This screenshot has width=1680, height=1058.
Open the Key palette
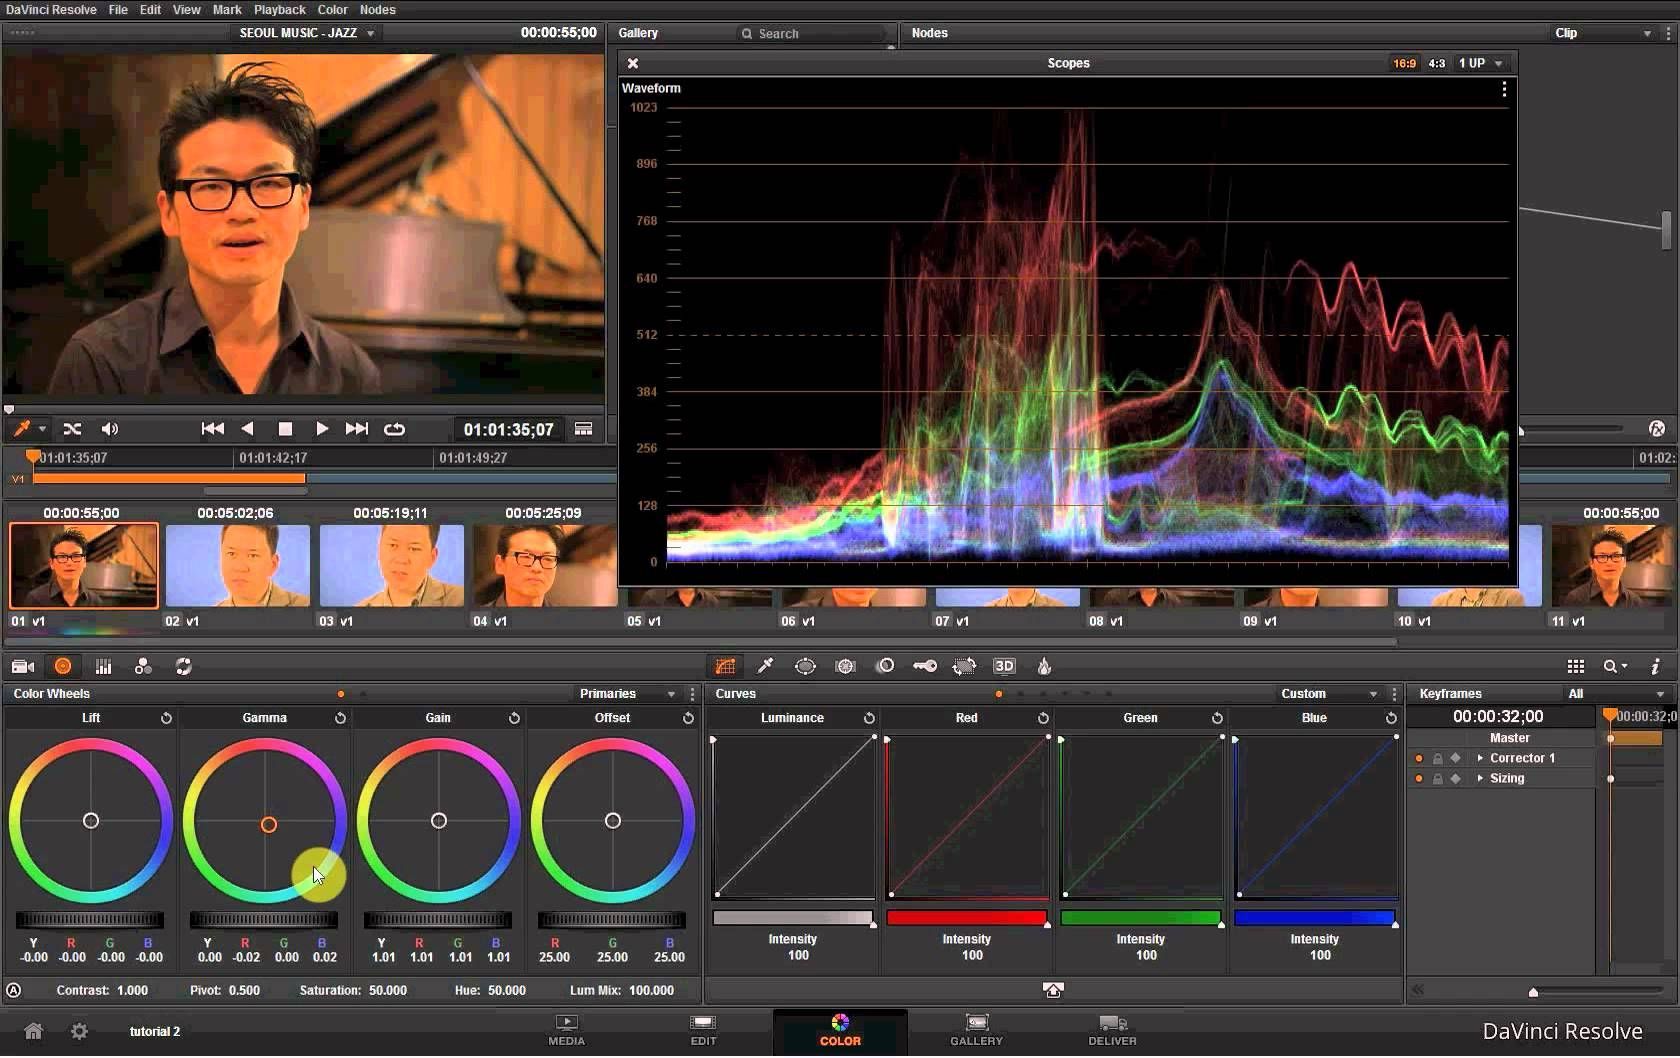[925, 666]
